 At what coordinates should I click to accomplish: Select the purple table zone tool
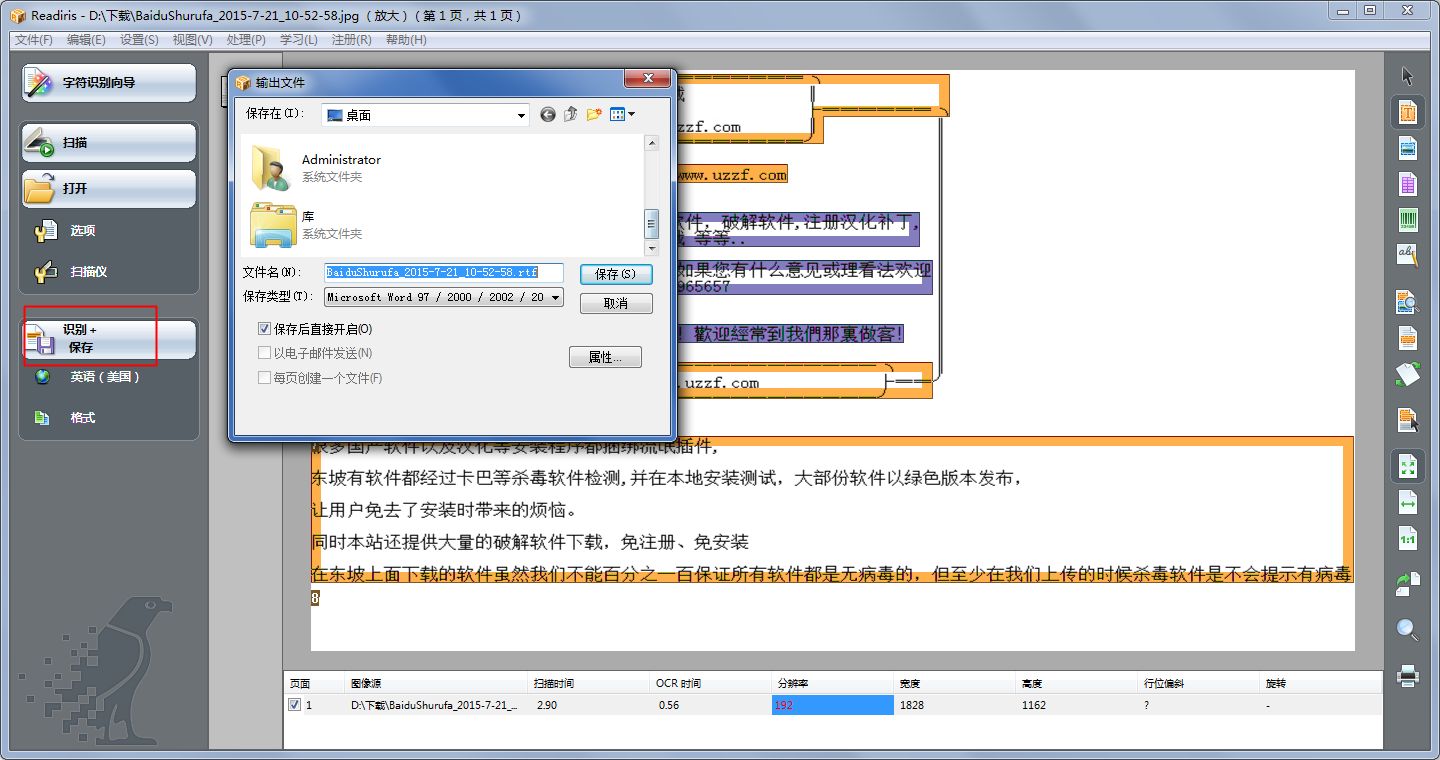(x=1408, y=184)
